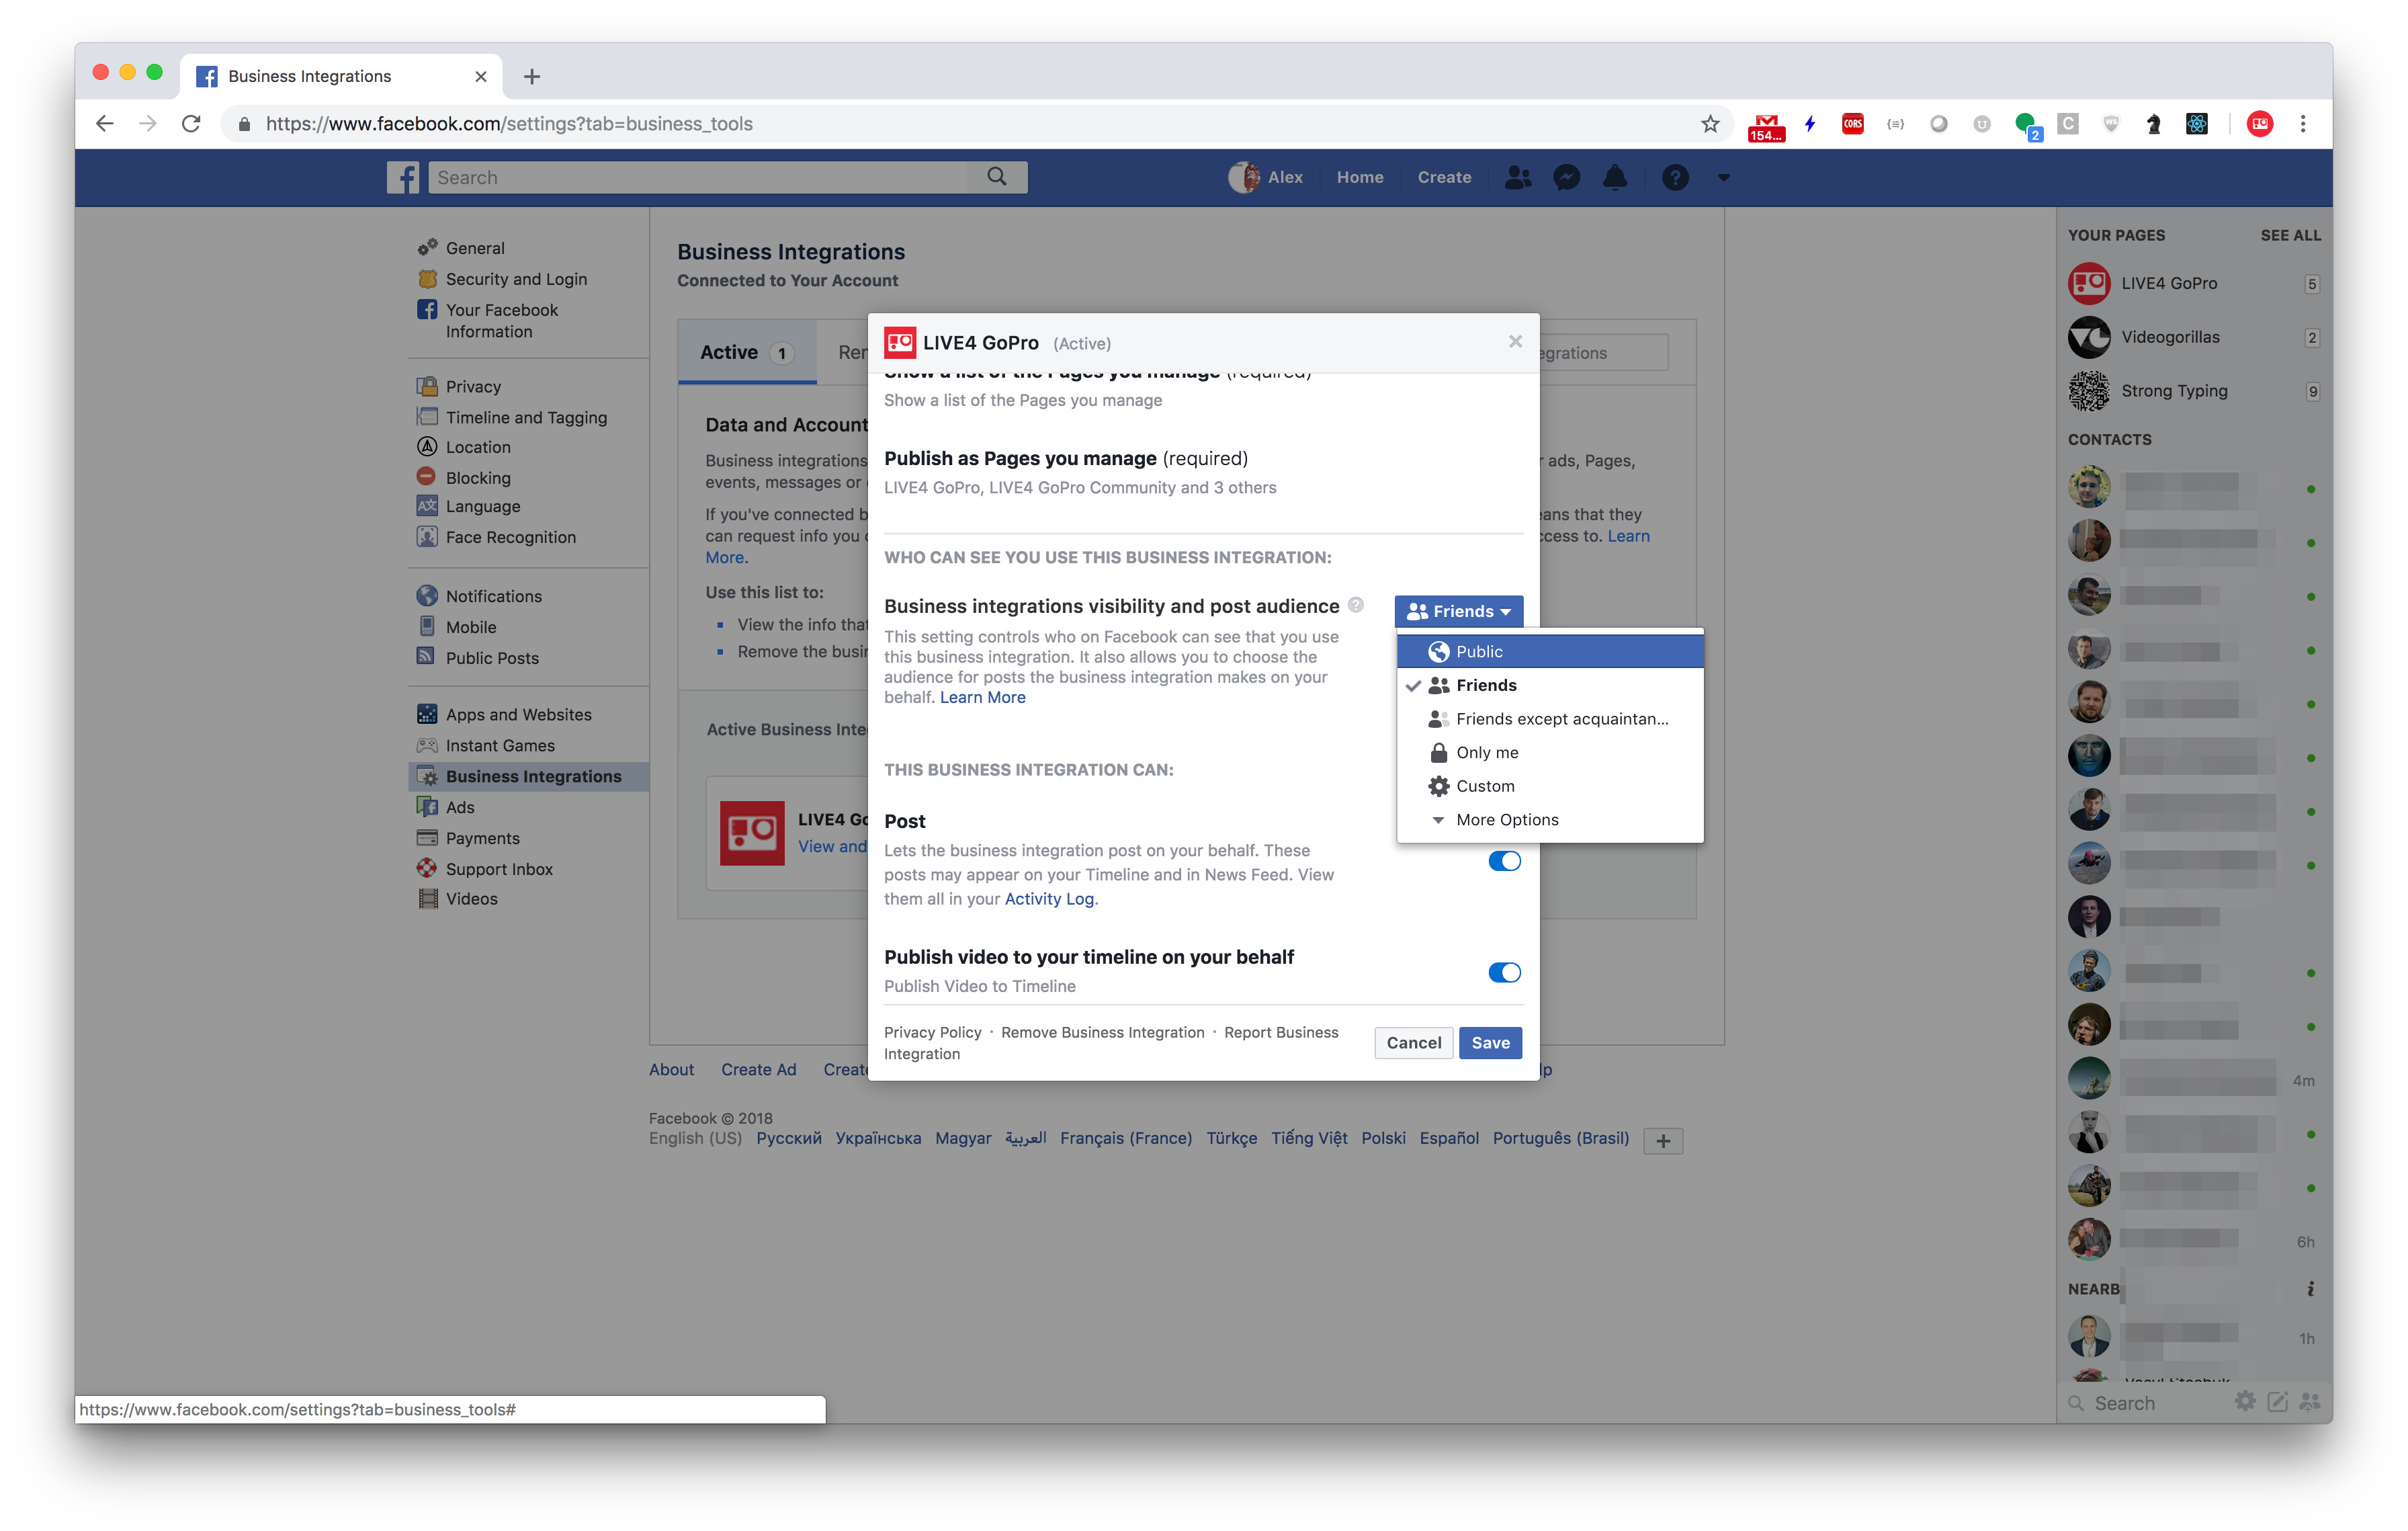
Task: Open Quick Help question mark icon
Action: tap(1675, 177)
